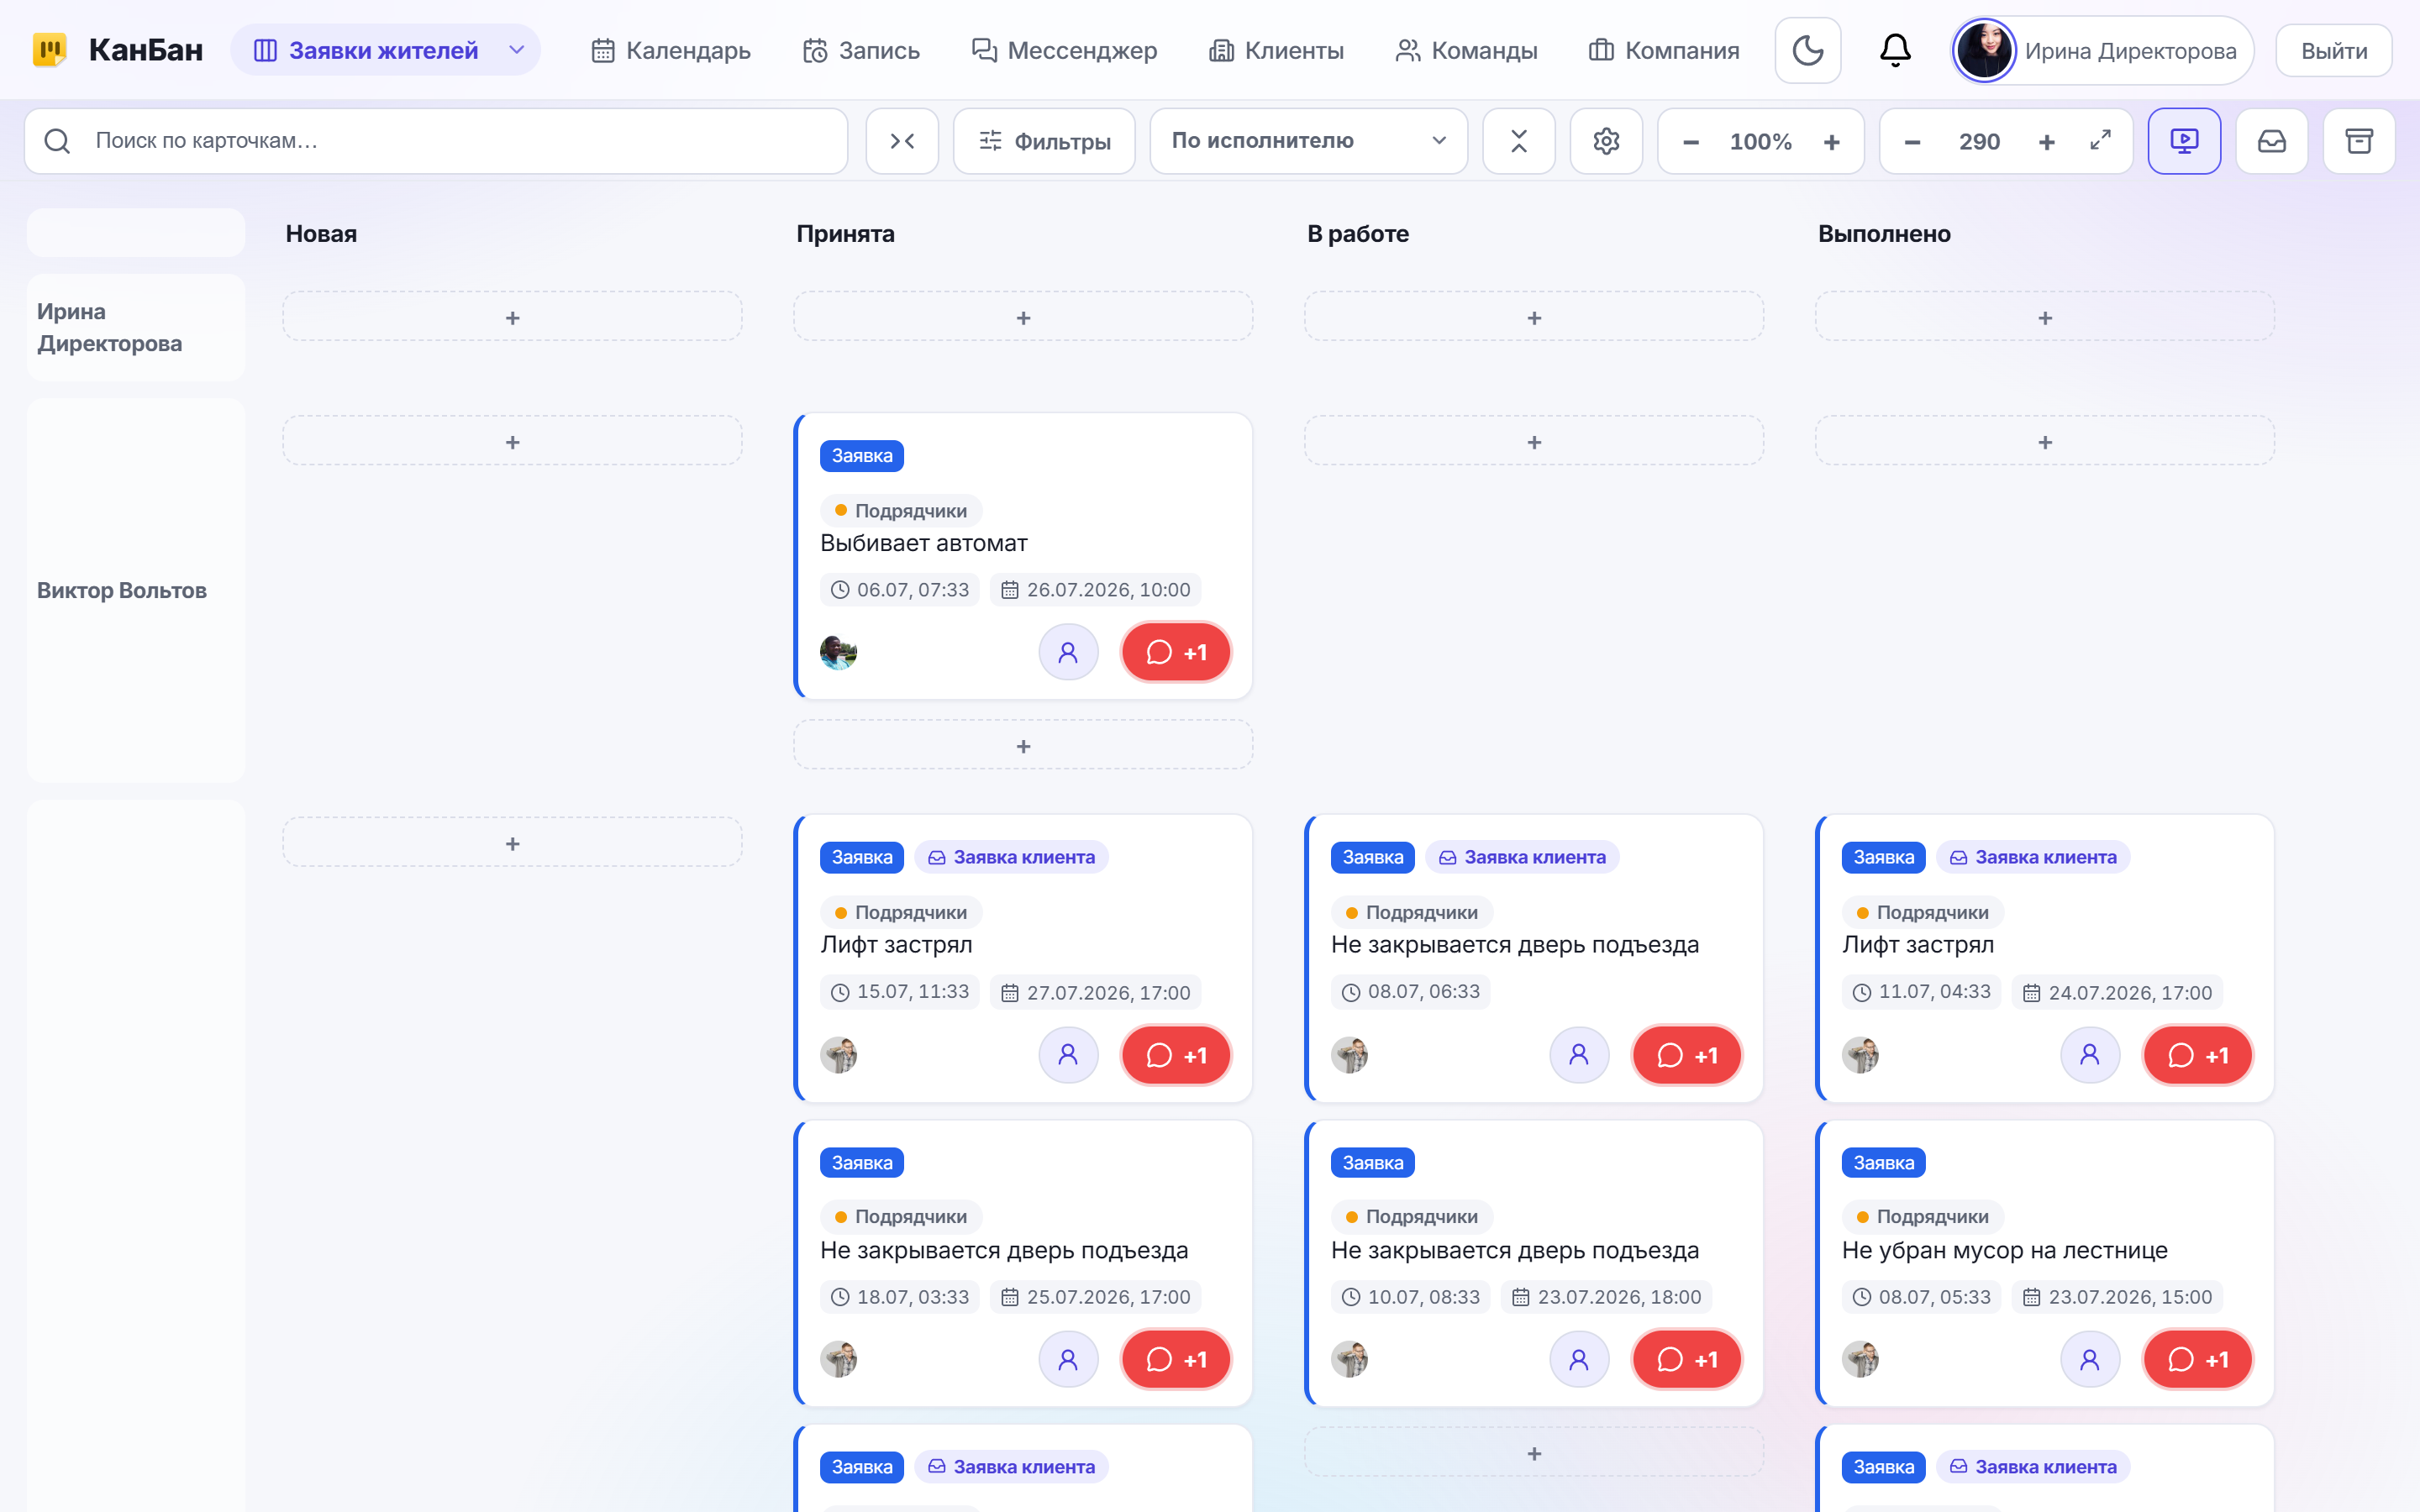Screen dimensions: 2420x1512
Task: Open Фильтры panel
Action: [1044, 141]
